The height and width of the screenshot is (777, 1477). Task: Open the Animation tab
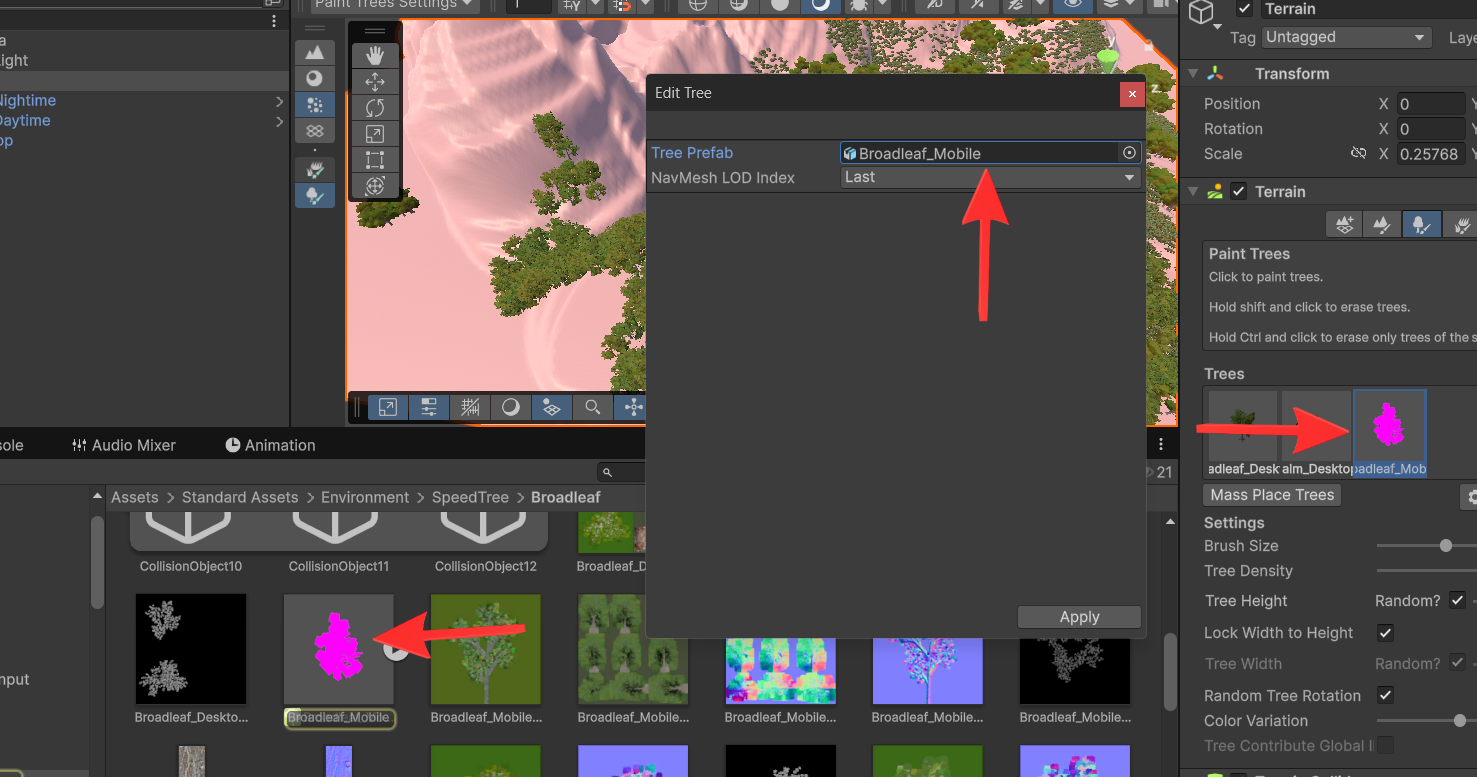[270, 445]
